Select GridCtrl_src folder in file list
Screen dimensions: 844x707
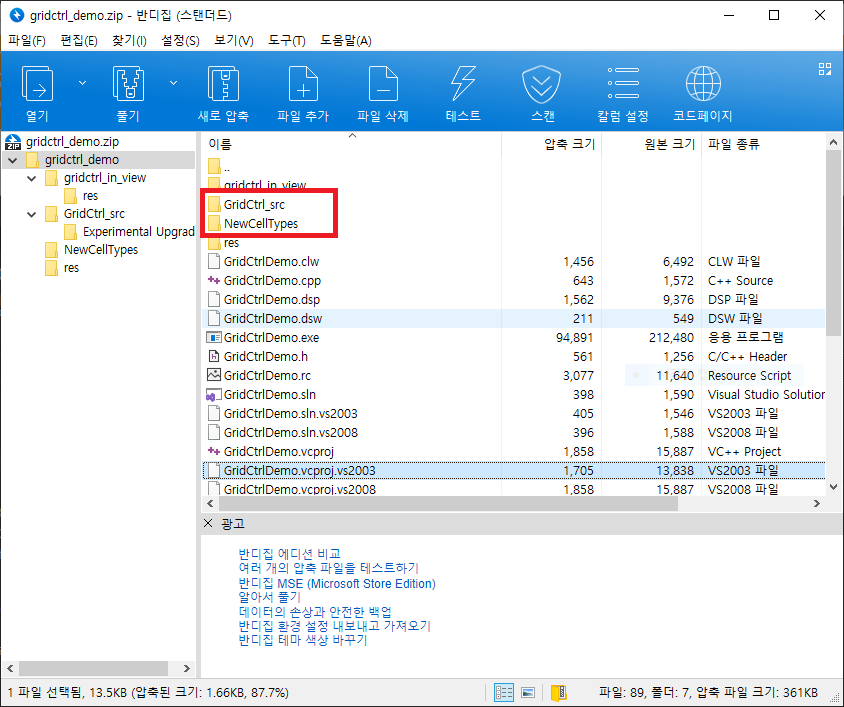pyautogui.click(x=254, y=205)
